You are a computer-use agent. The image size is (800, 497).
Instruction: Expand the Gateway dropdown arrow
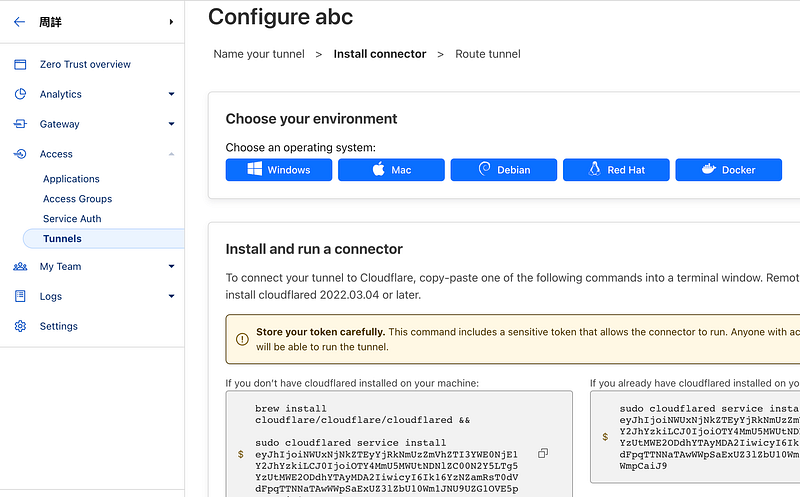(x=171, y=124)
